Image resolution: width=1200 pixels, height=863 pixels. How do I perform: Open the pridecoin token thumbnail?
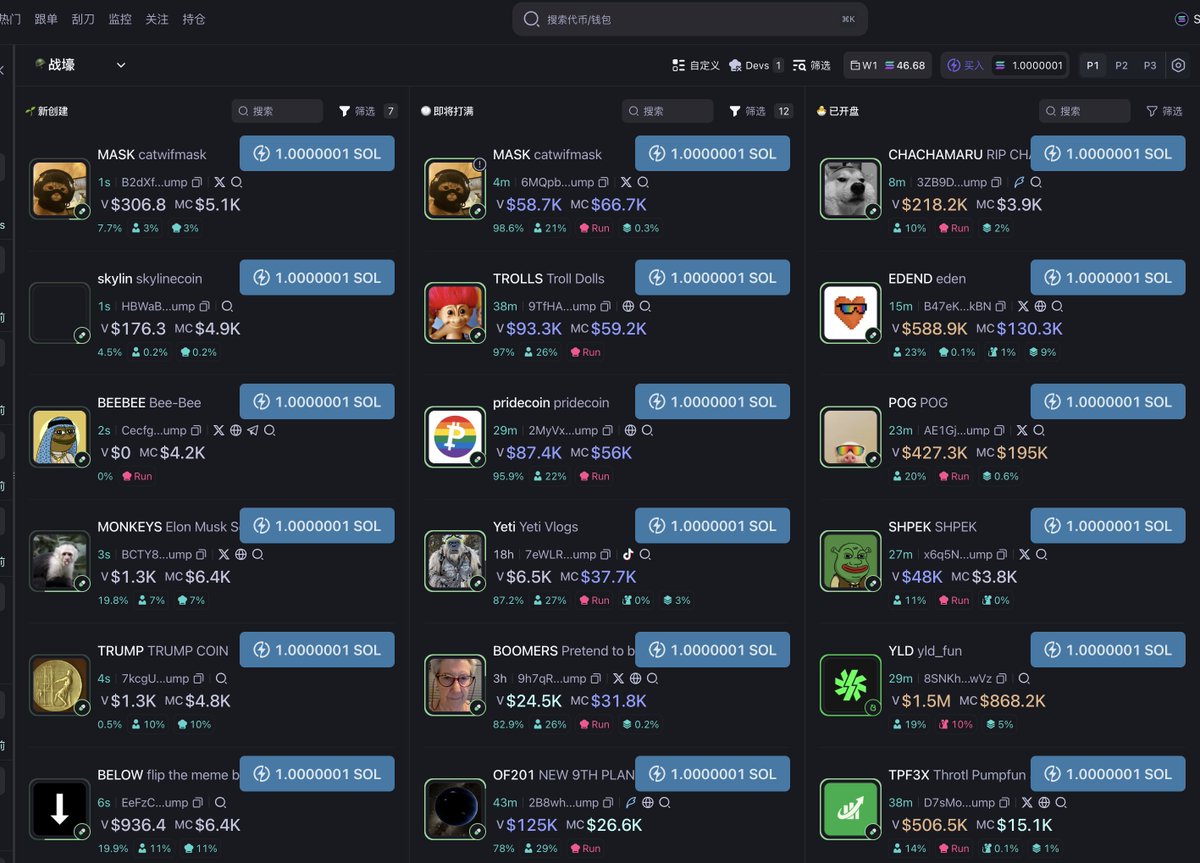455,437
